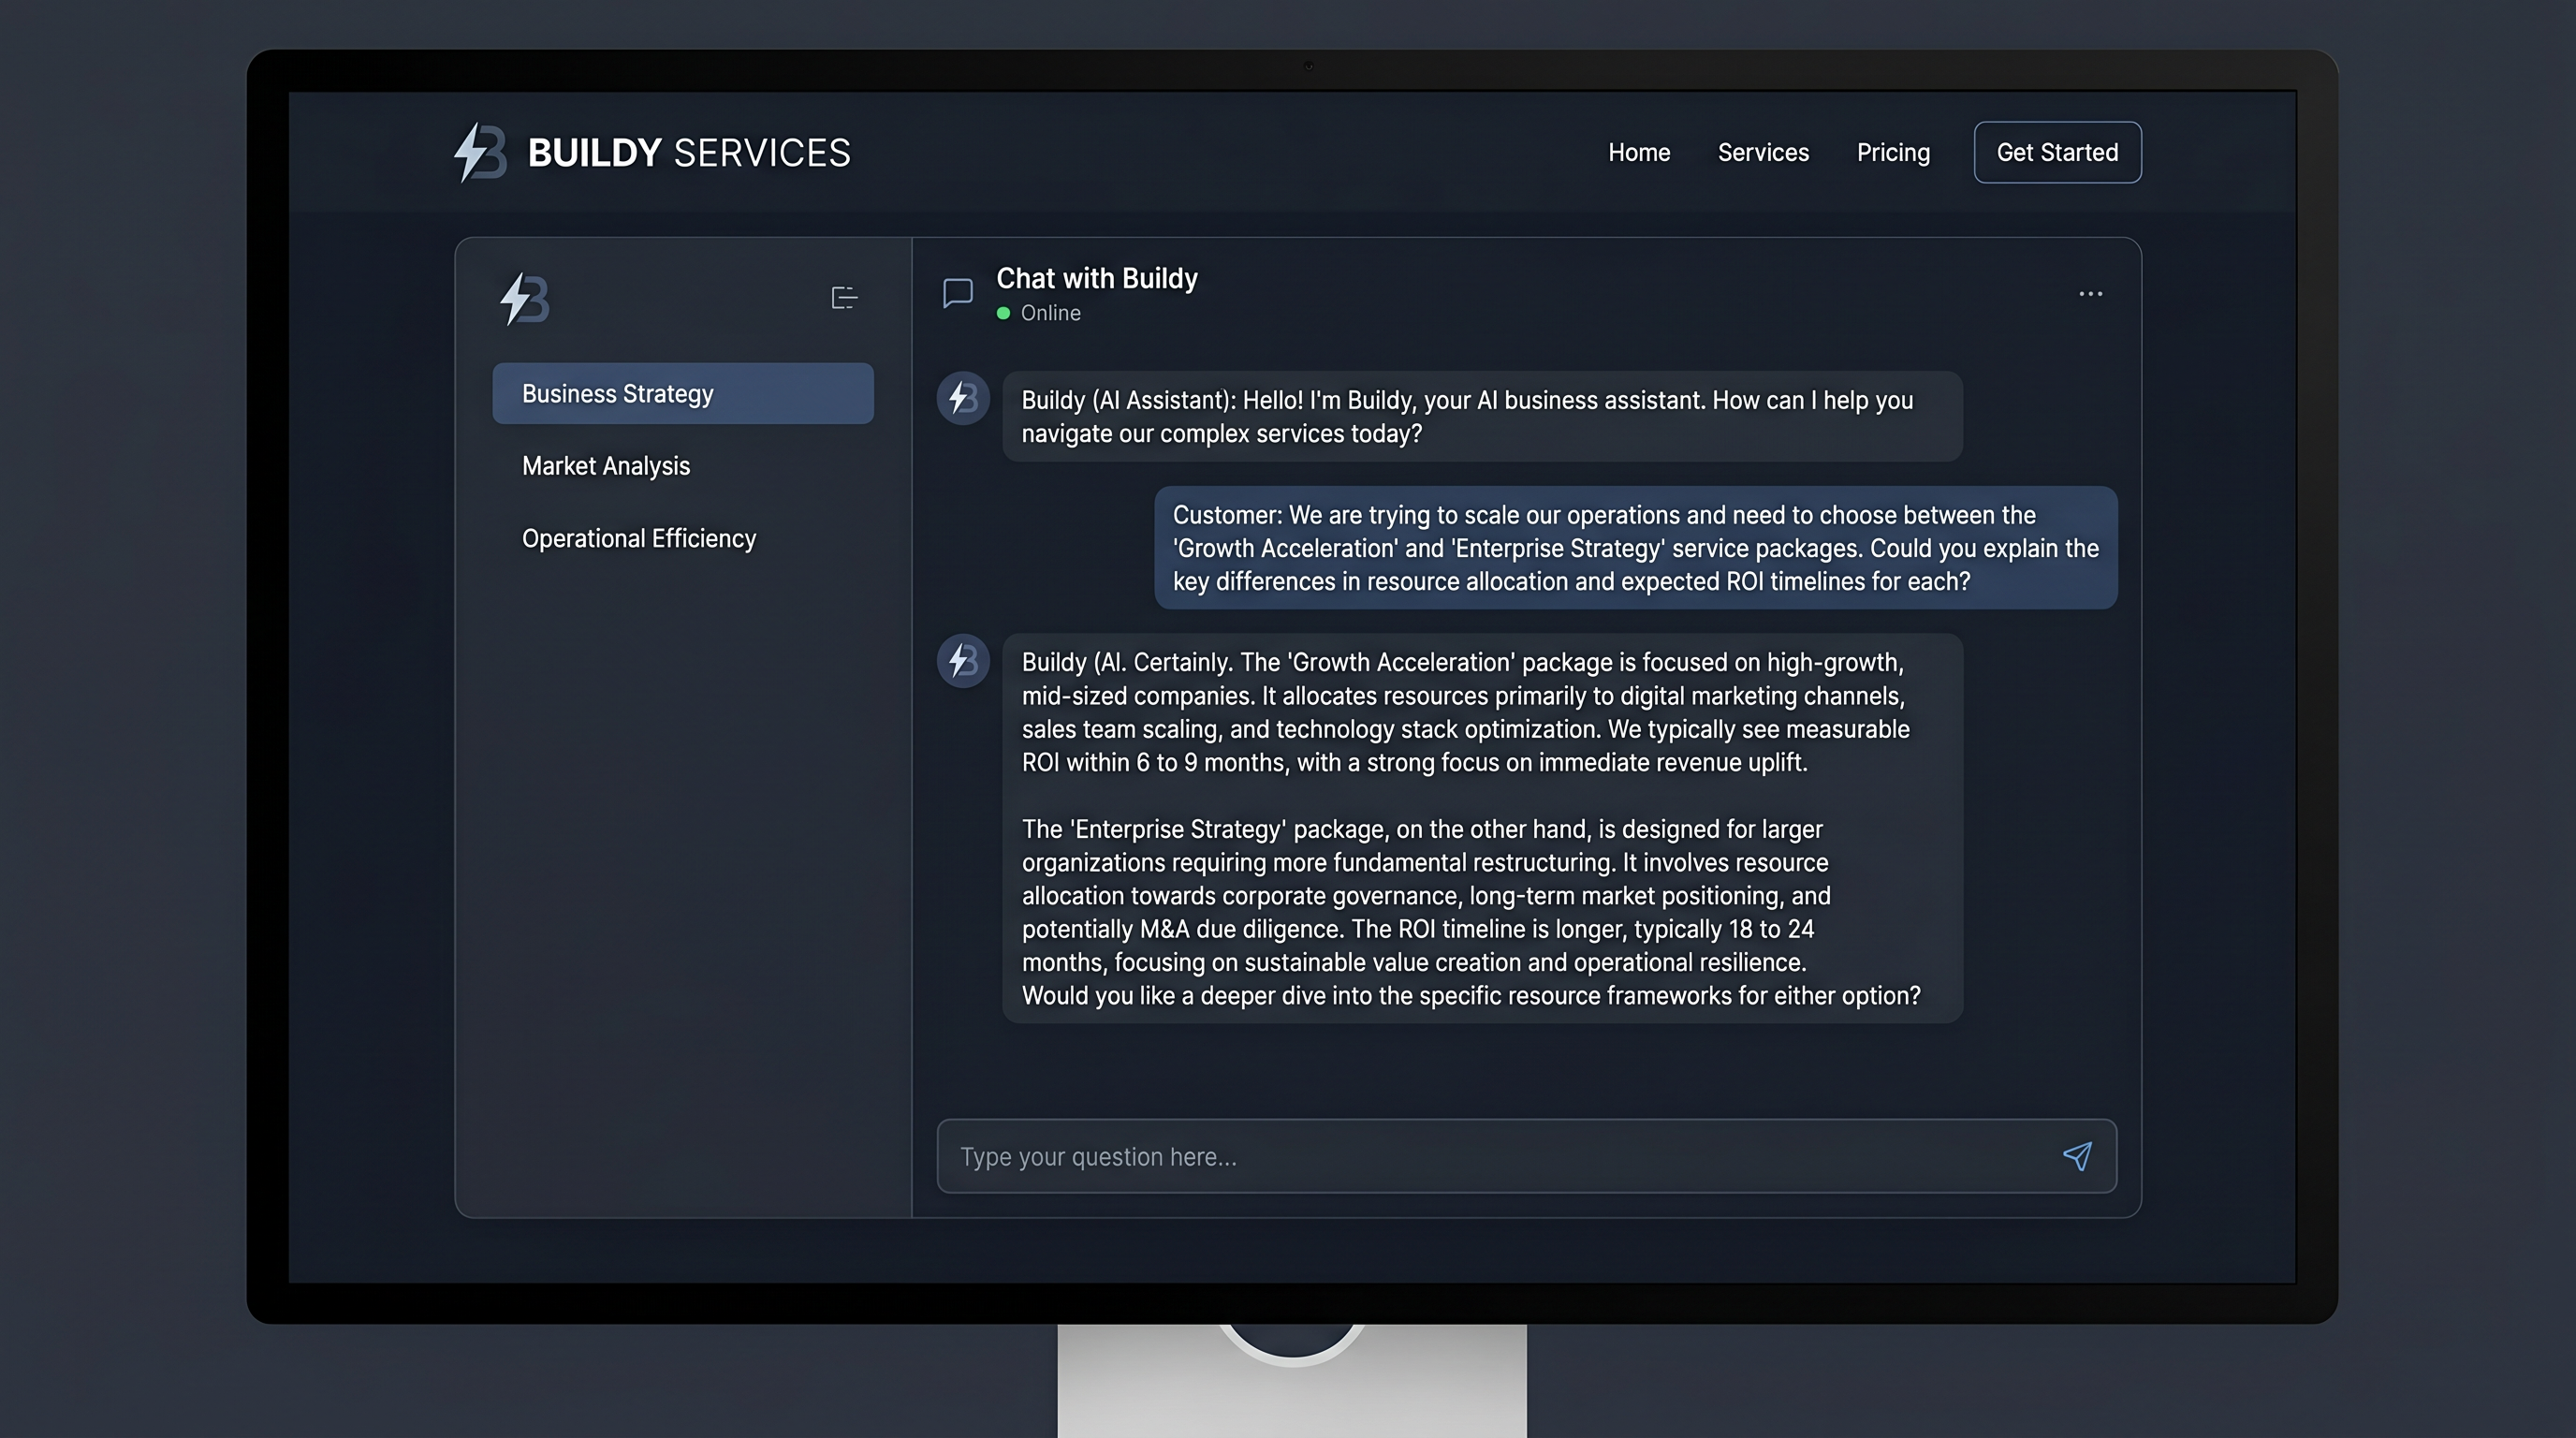This screenshot has width=2576, height=1438.
Task: Go to the Home page
Action: point(1639,153)
